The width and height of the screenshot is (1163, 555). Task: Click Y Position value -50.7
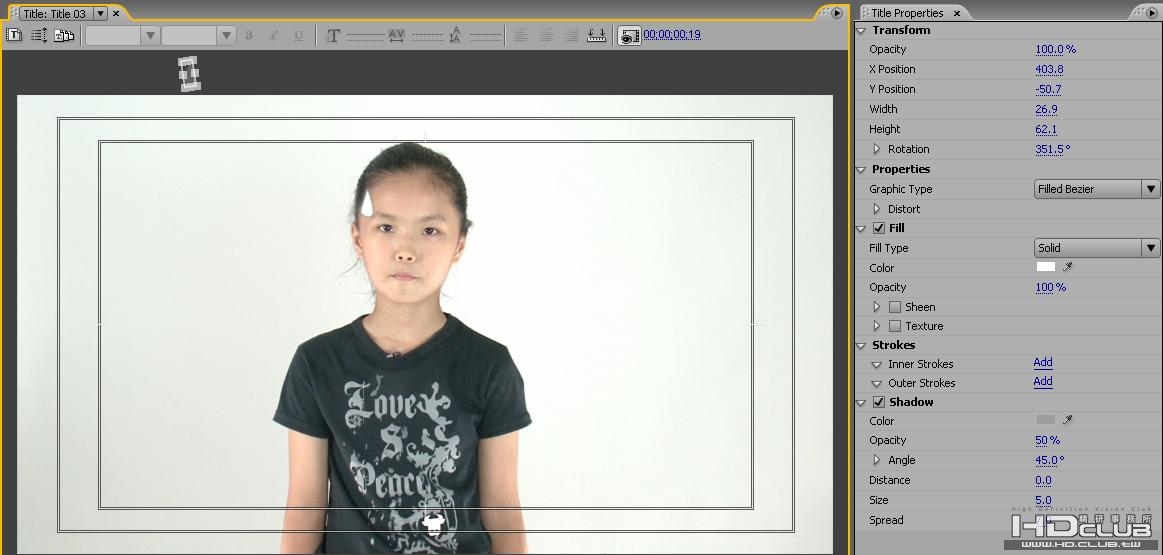1048,90
